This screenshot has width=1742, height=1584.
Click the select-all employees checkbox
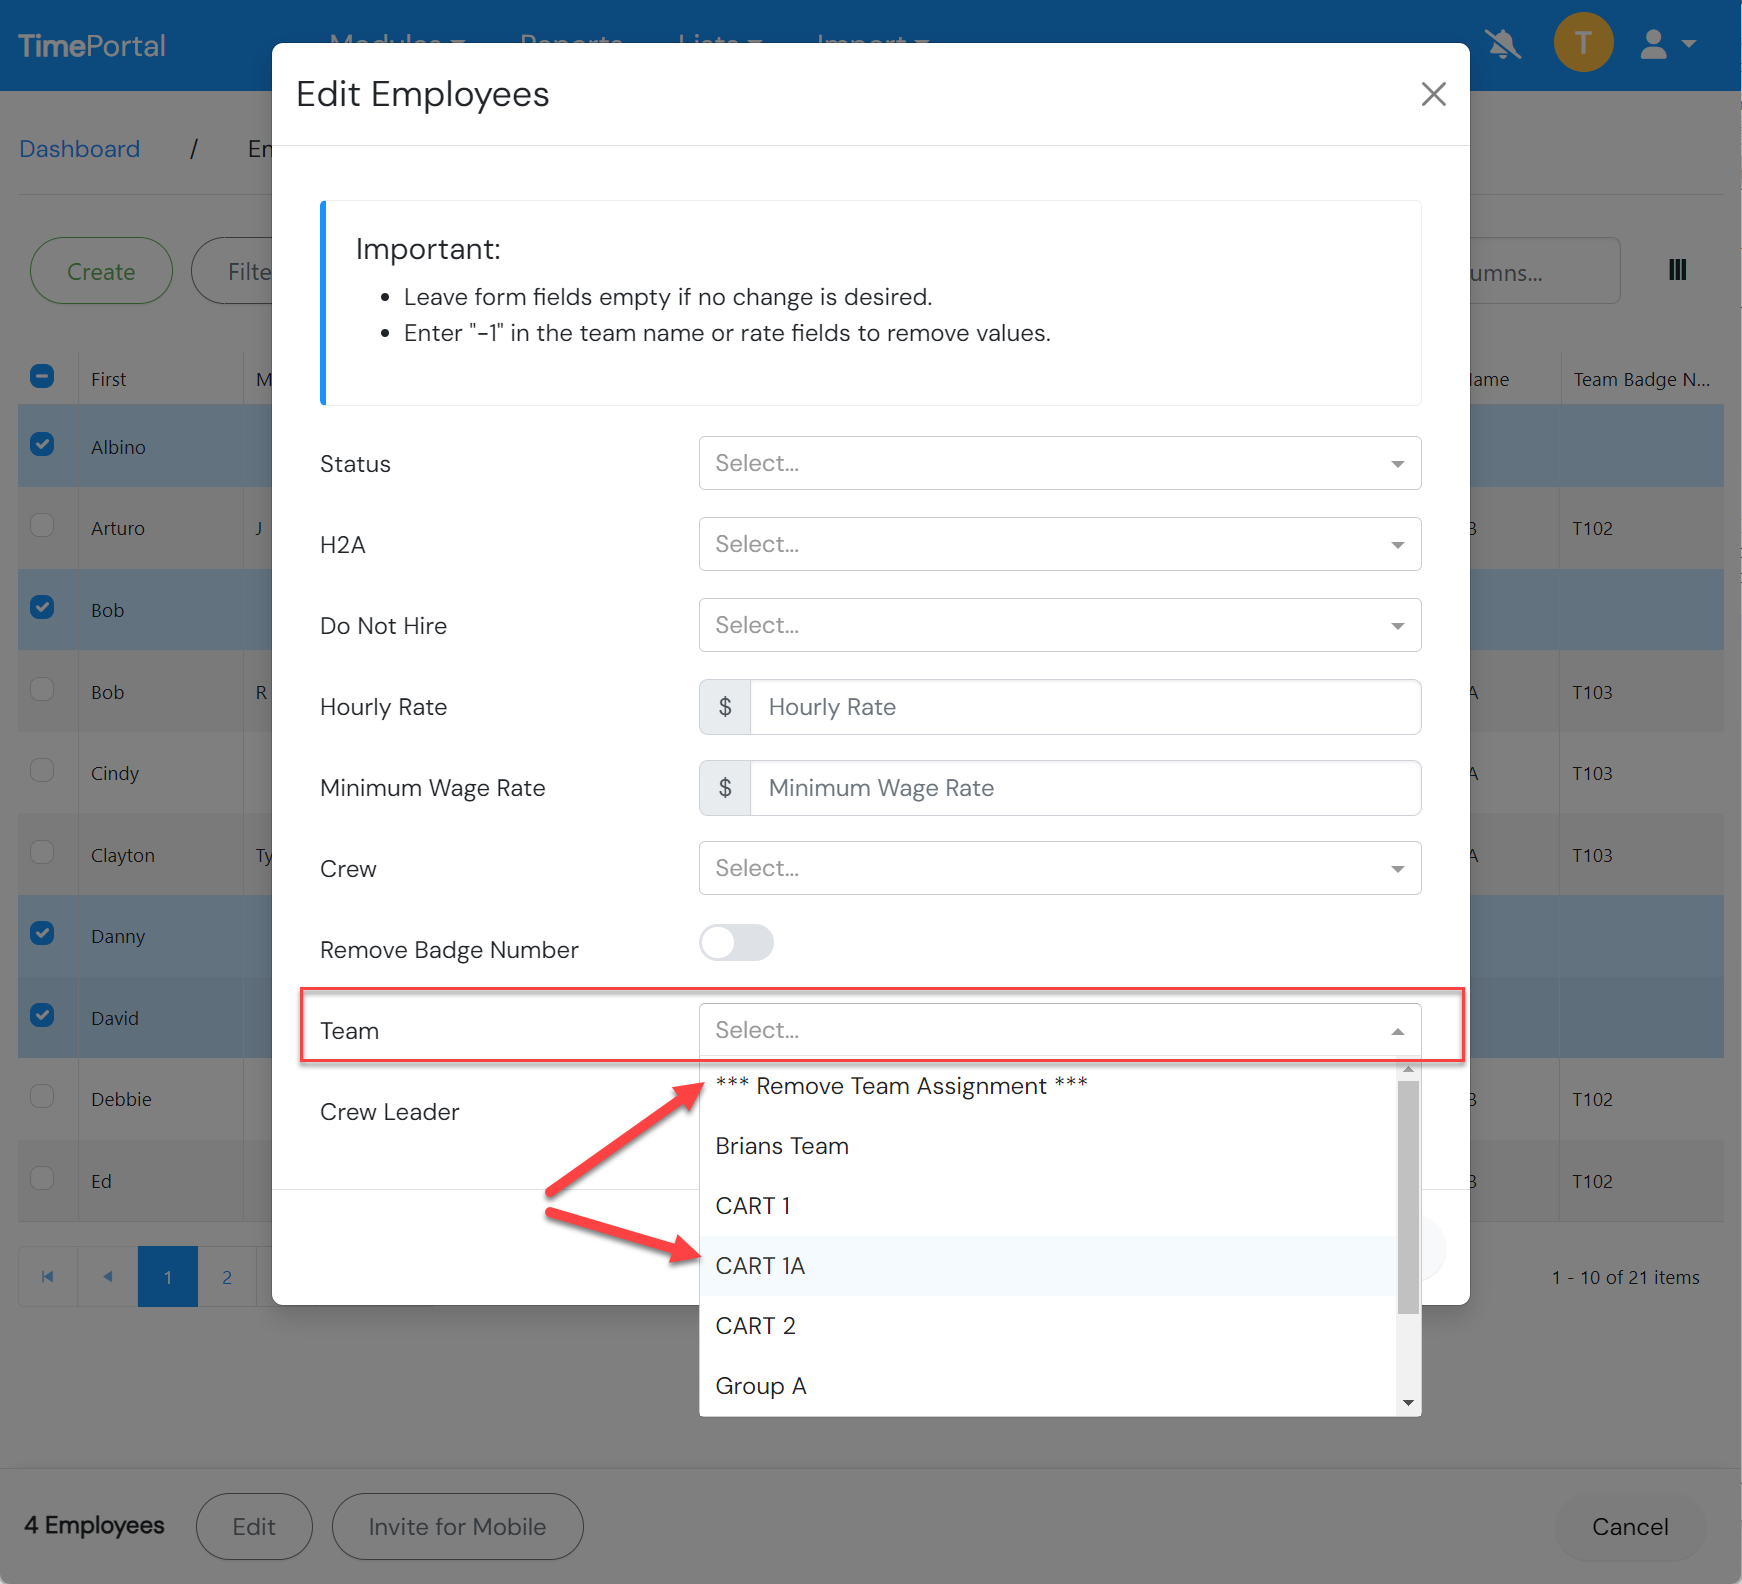[42, 376]
